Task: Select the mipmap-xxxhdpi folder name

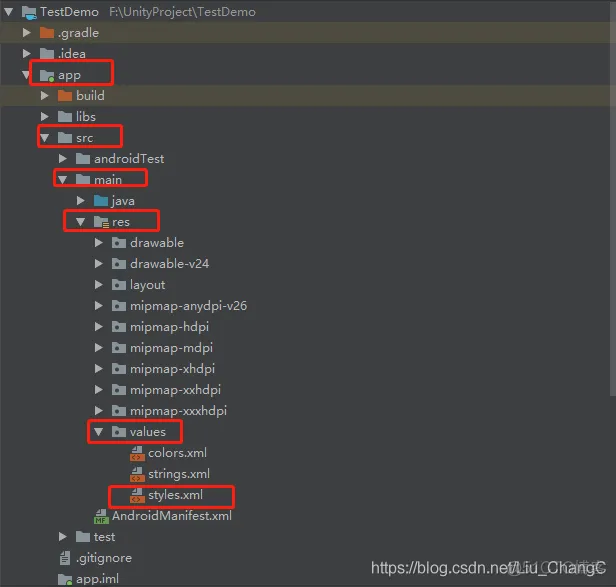Action: click(x=178, y=411)
